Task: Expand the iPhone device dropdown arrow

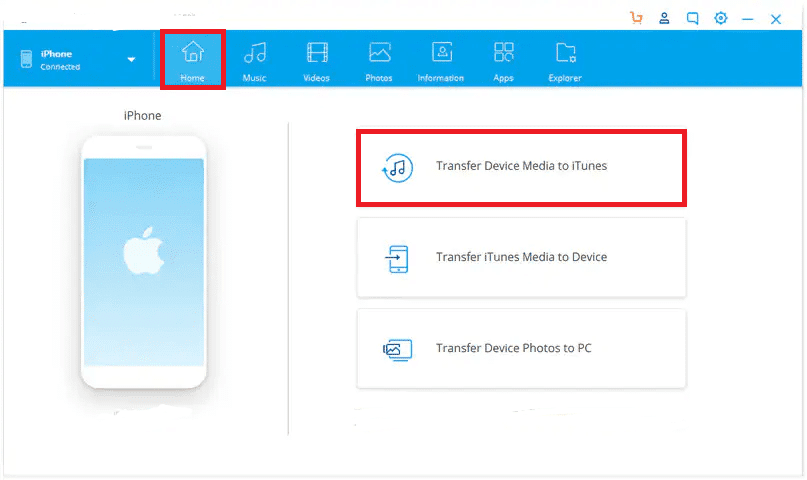Action: click(131, 60)
